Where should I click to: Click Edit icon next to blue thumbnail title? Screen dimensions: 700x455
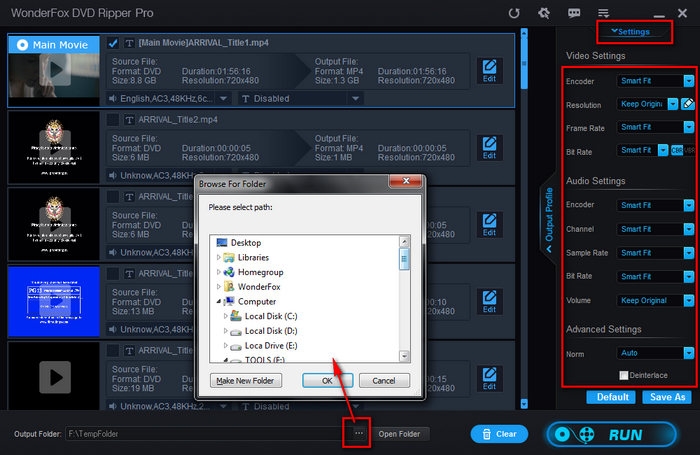pos(489,302)
